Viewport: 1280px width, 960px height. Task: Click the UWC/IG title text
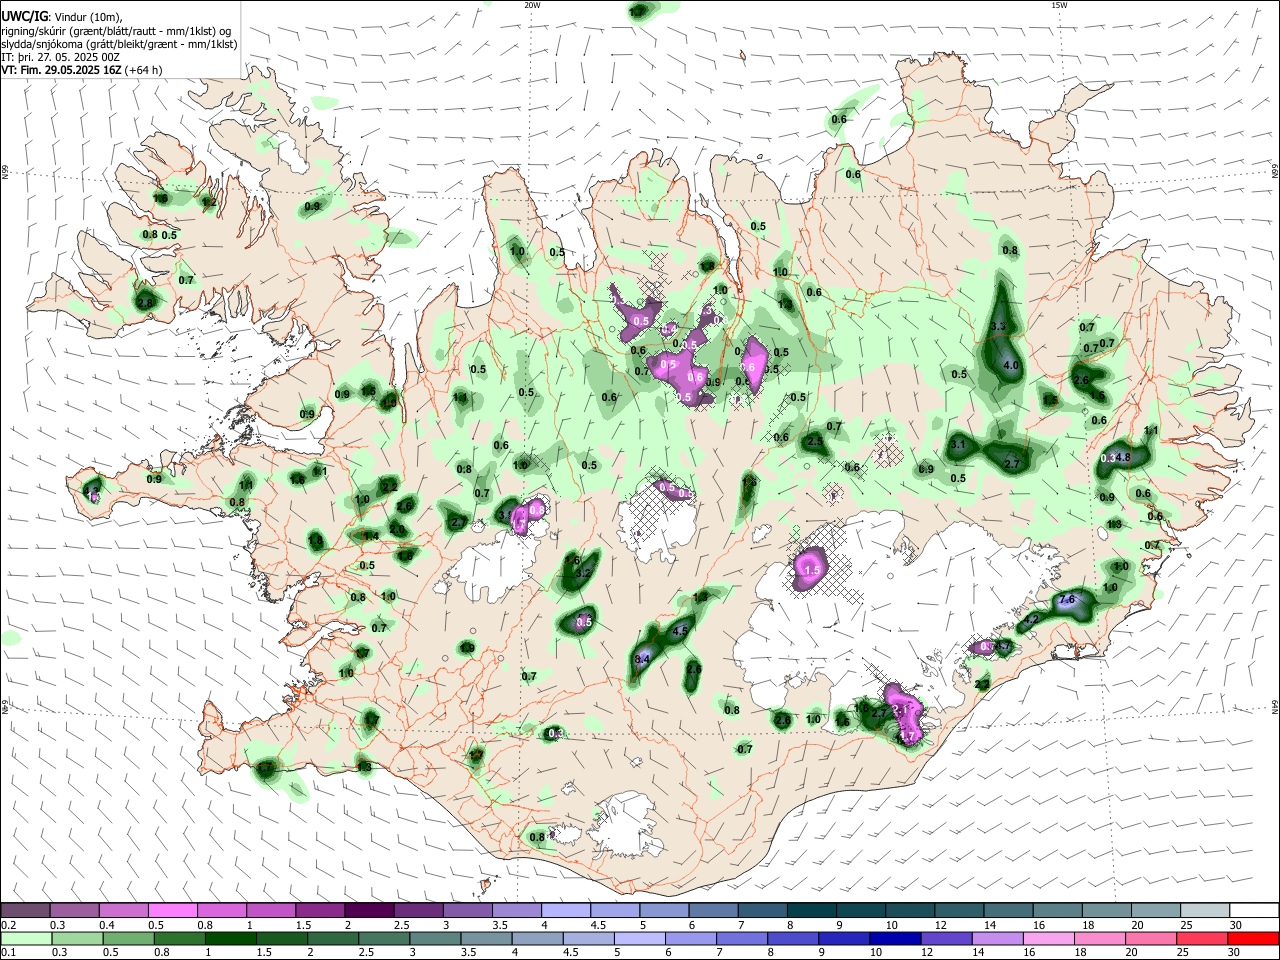[x=24, y=16]
